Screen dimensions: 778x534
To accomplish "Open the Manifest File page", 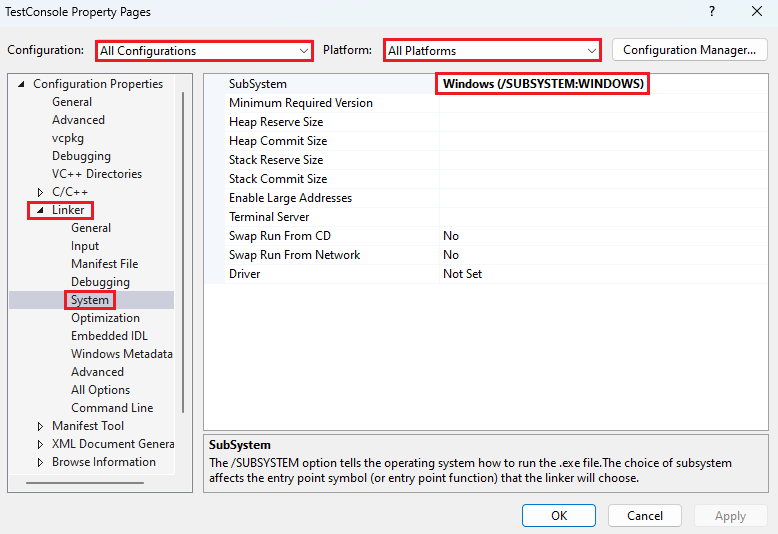I will coord(105,264).
